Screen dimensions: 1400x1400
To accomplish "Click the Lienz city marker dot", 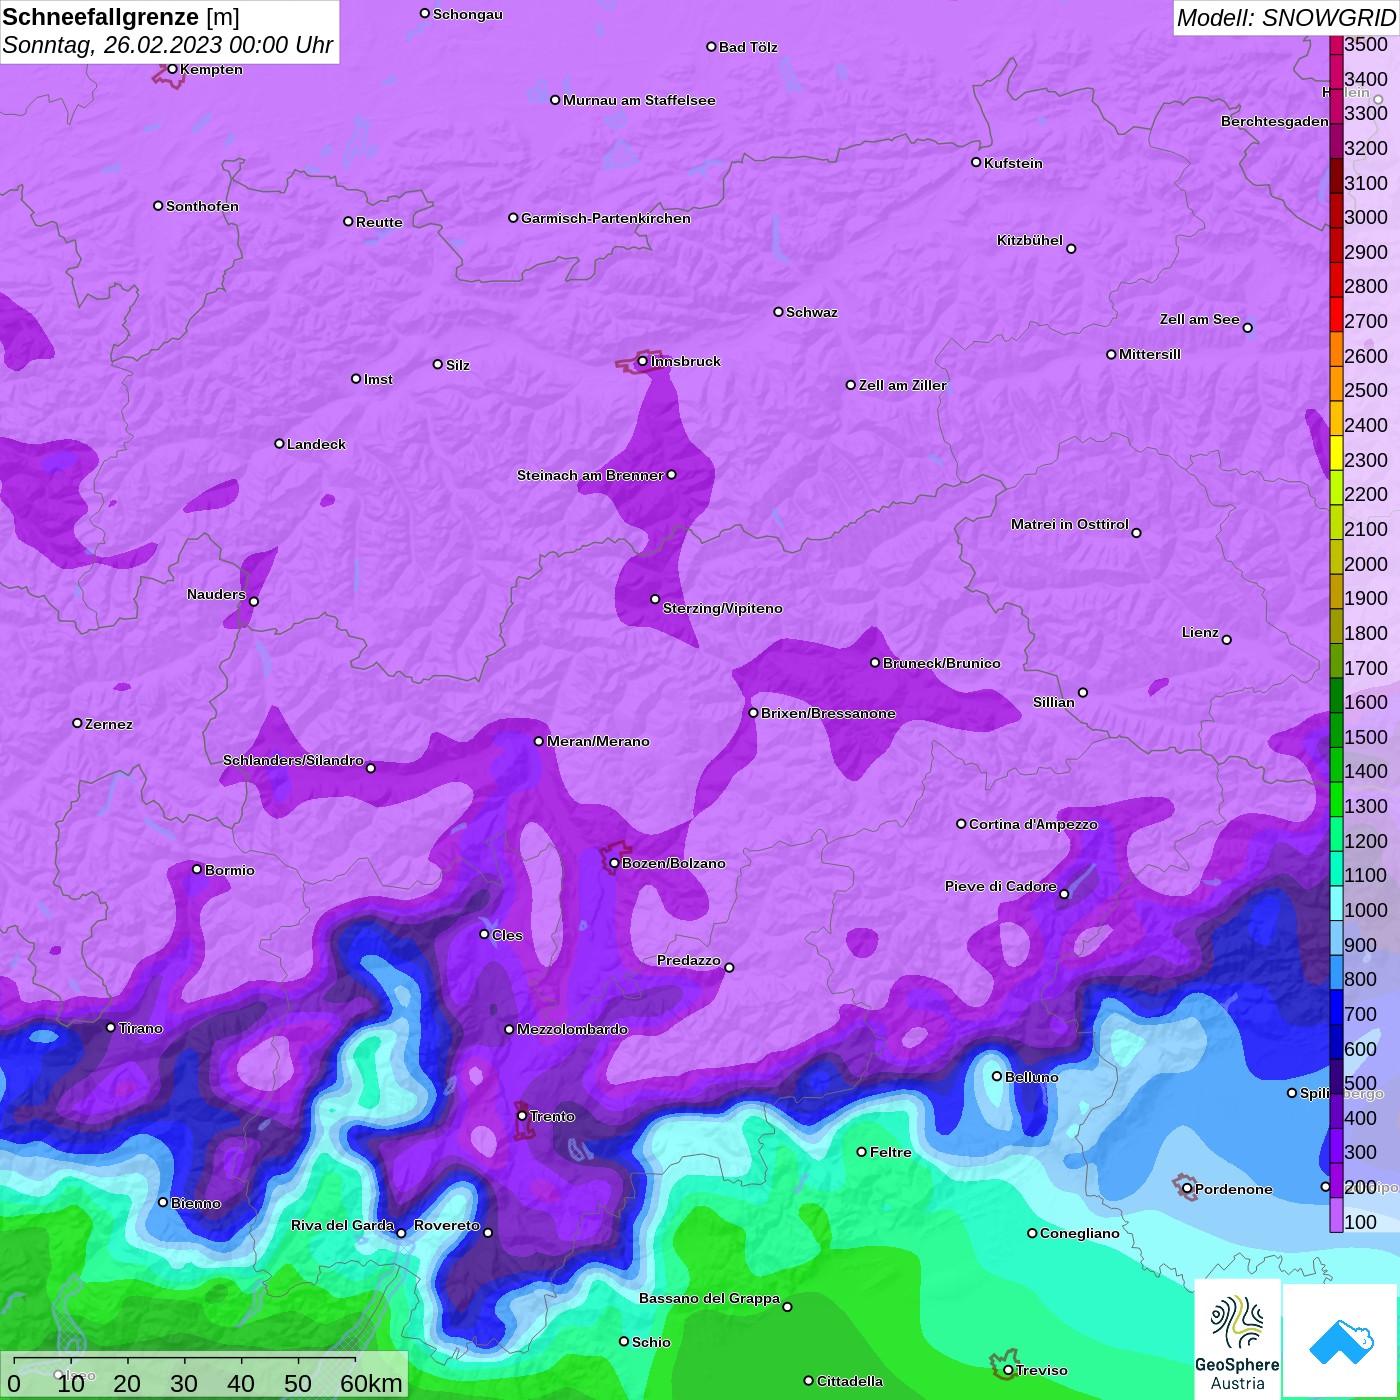I will pyautogui.click(x=1227, y=640).
